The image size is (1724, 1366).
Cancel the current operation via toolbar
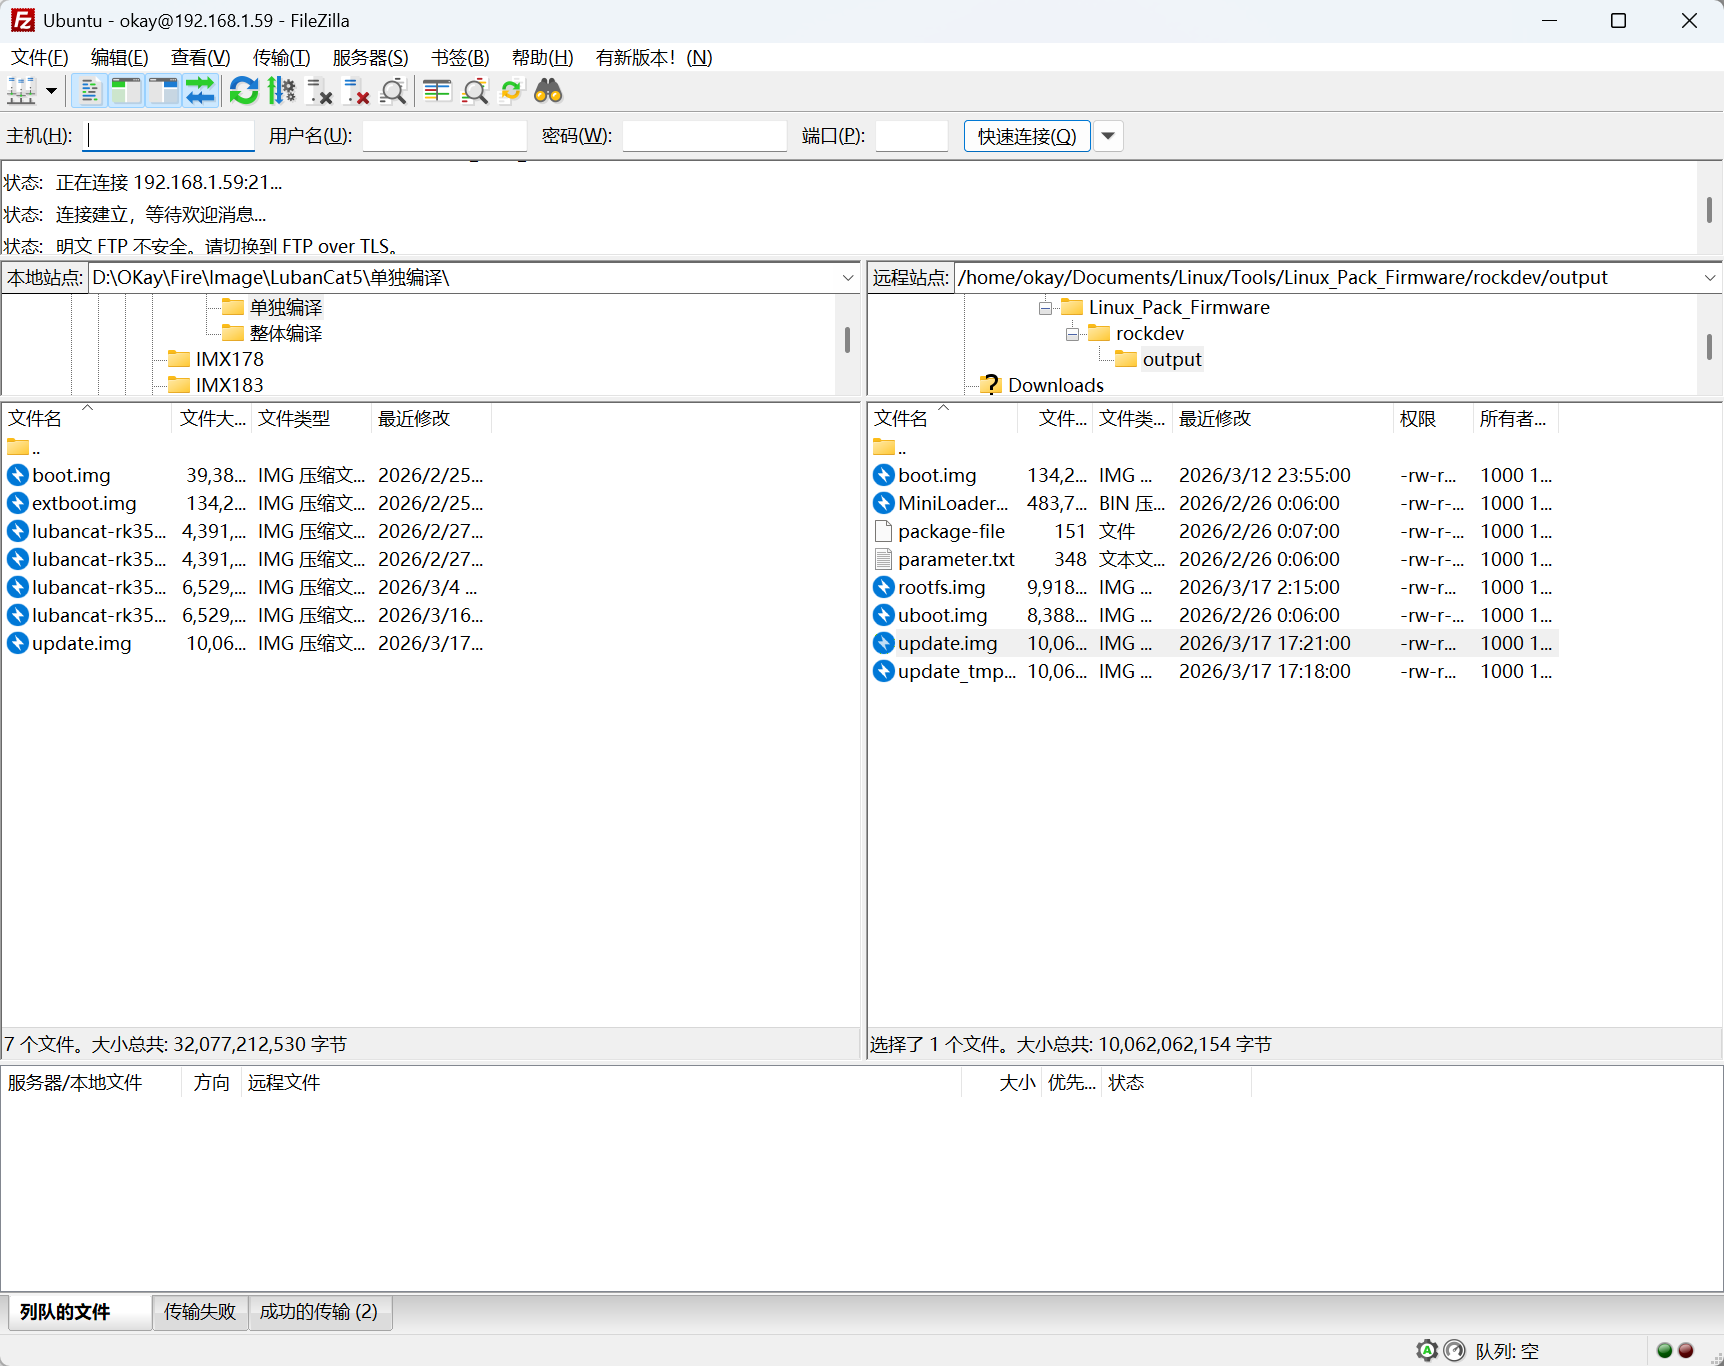click(319, 92)
